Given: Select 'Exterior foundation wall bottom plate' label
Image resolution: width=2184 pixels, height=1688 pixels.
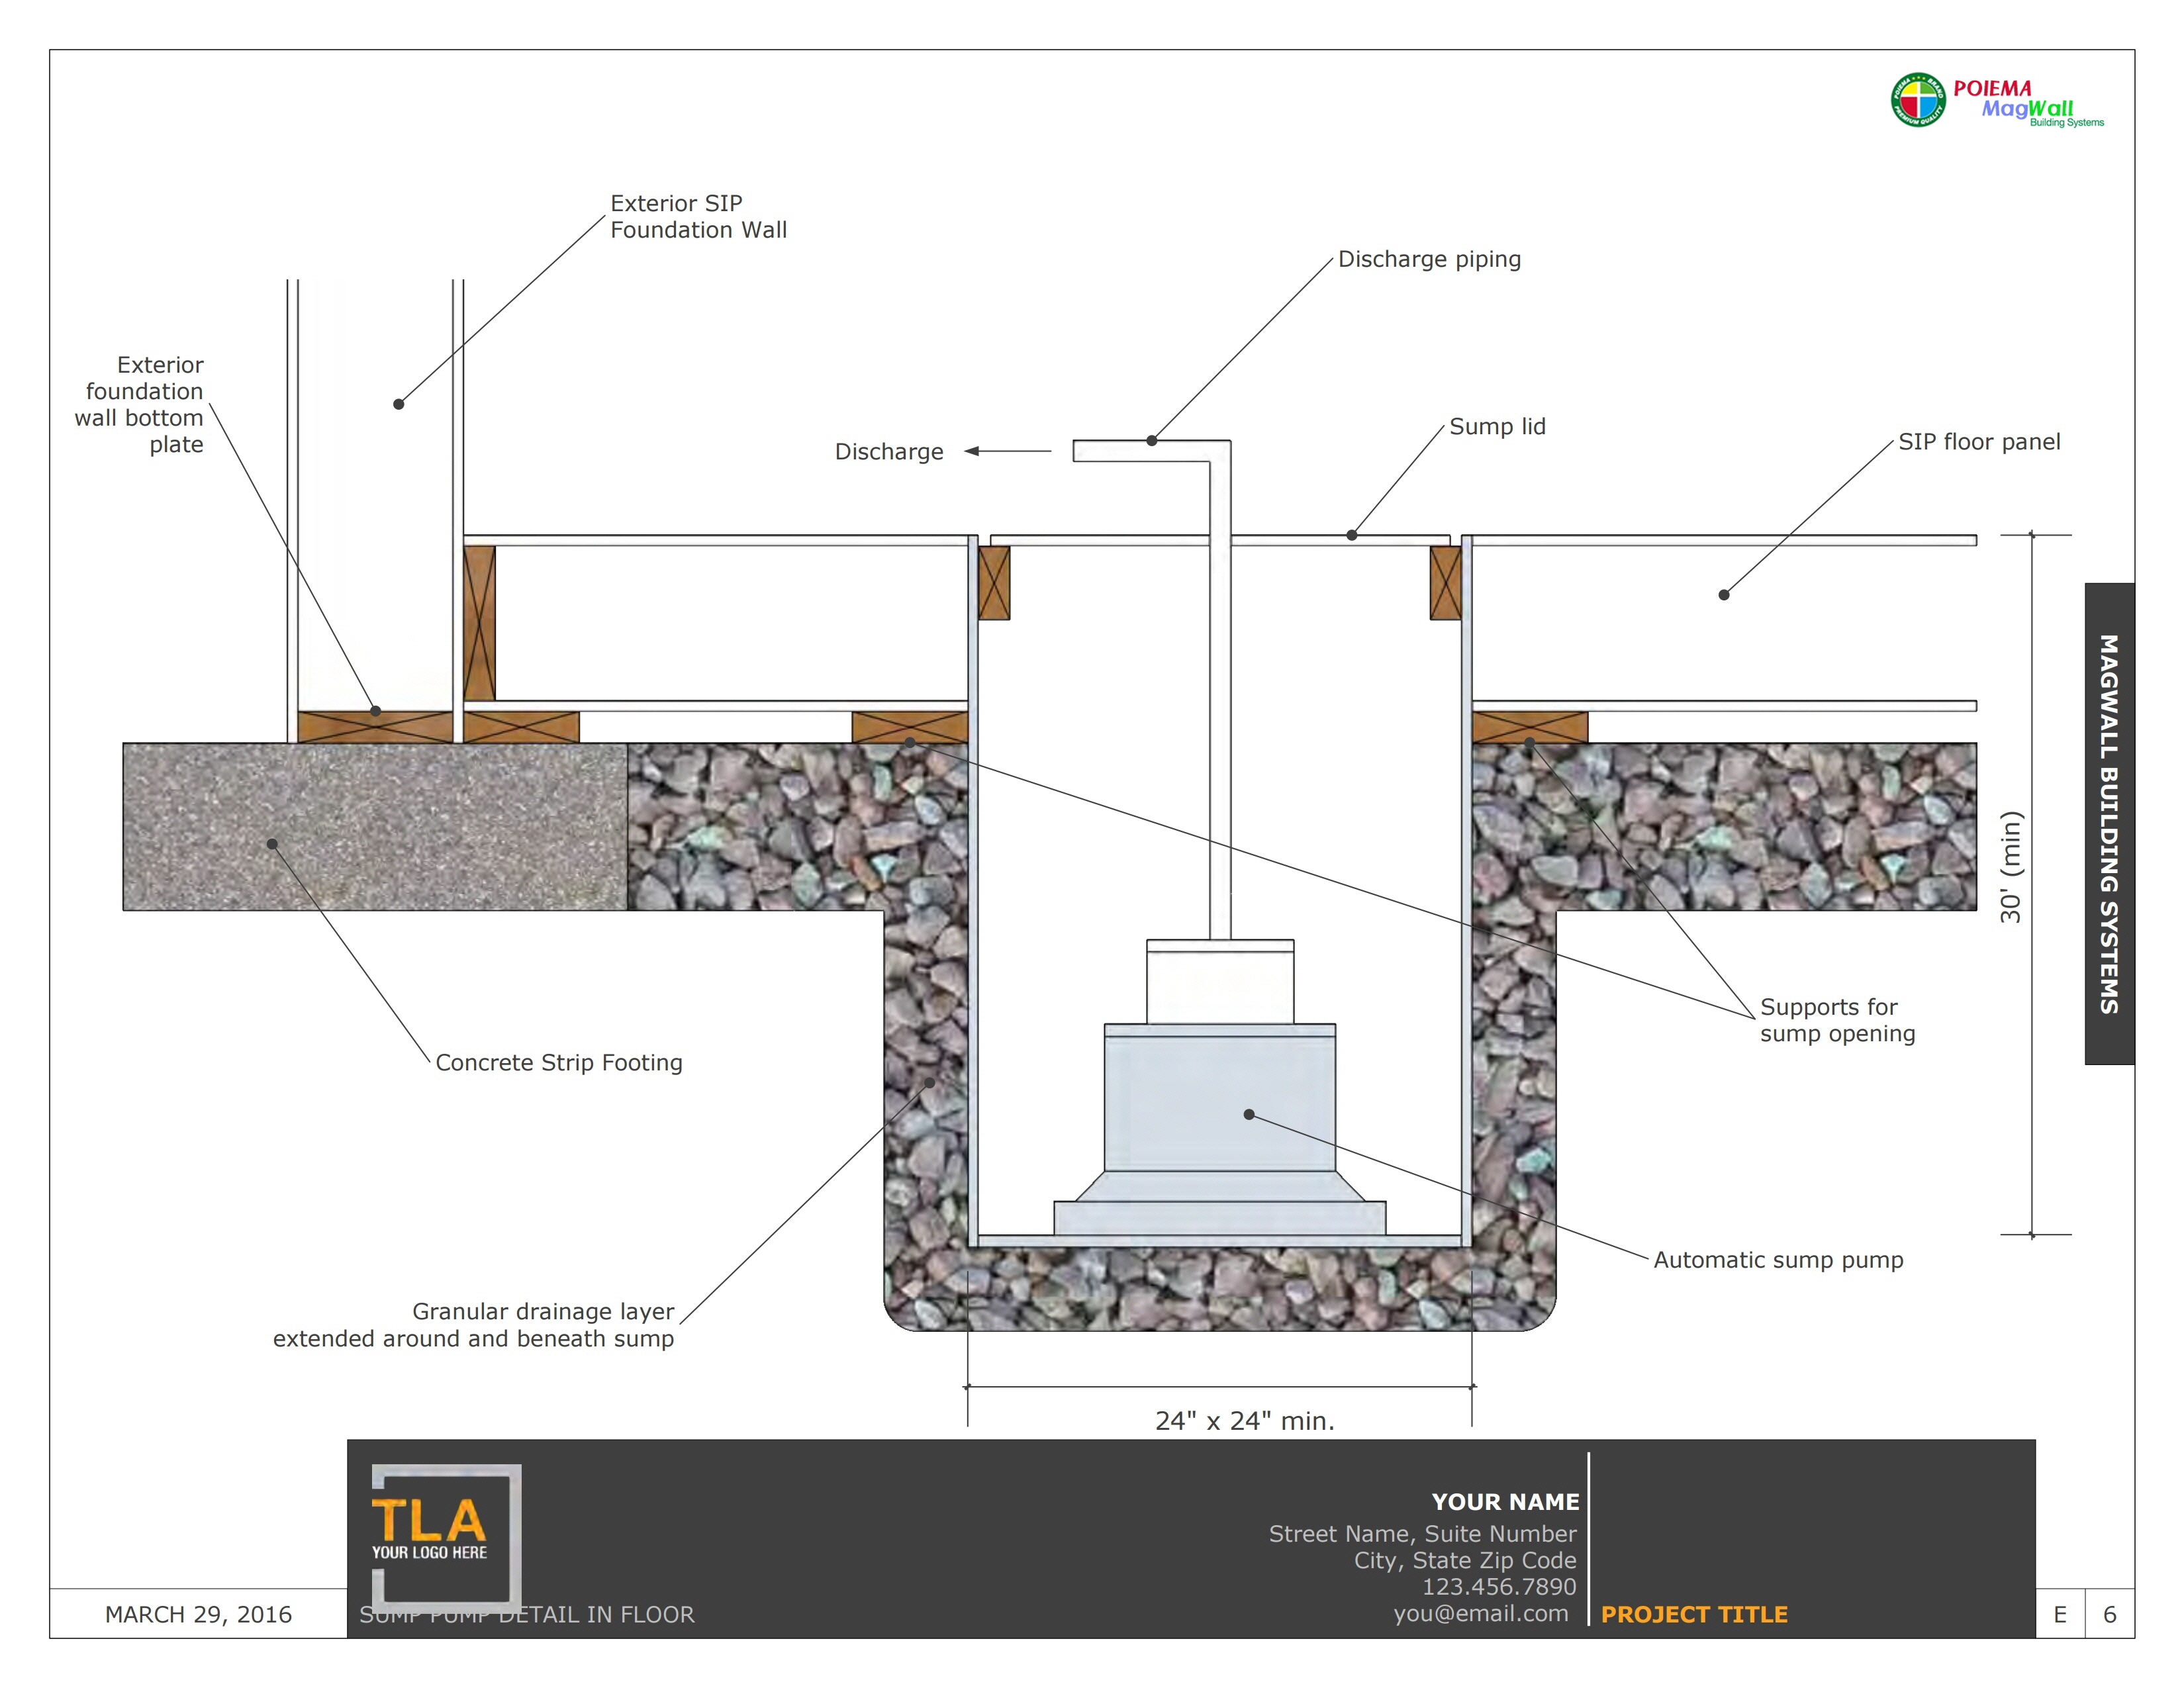Looking at the screenshot, I should coord(139,404).
